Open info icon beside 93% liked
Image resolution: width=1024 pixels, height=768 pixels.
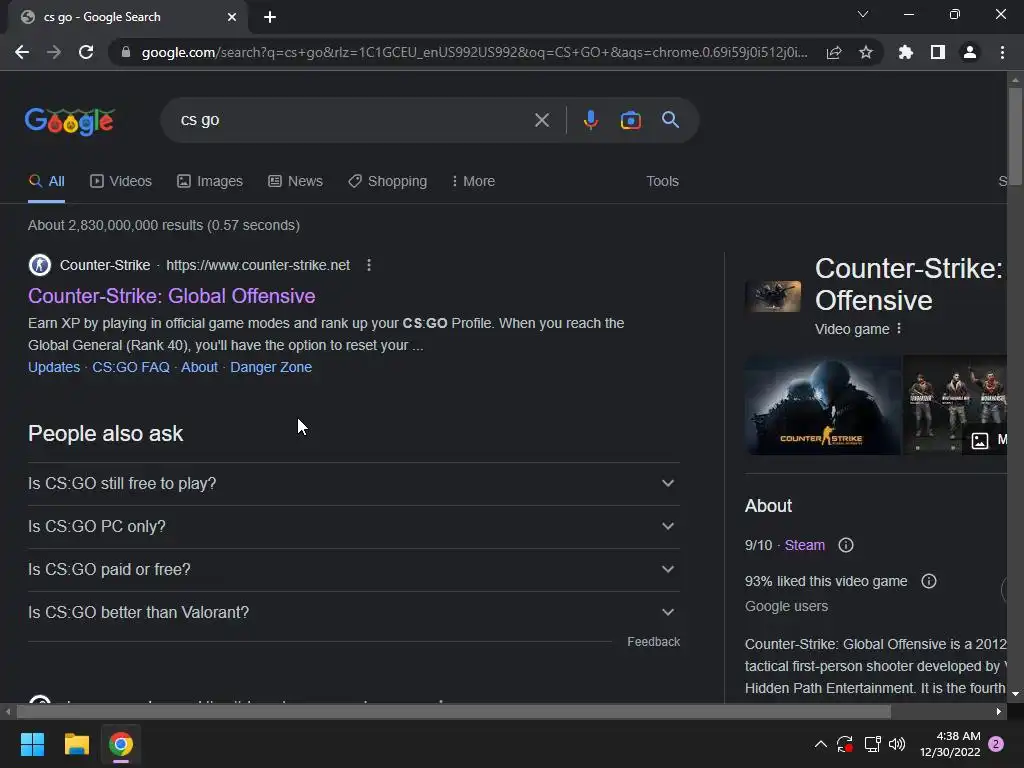pos(929,581)
